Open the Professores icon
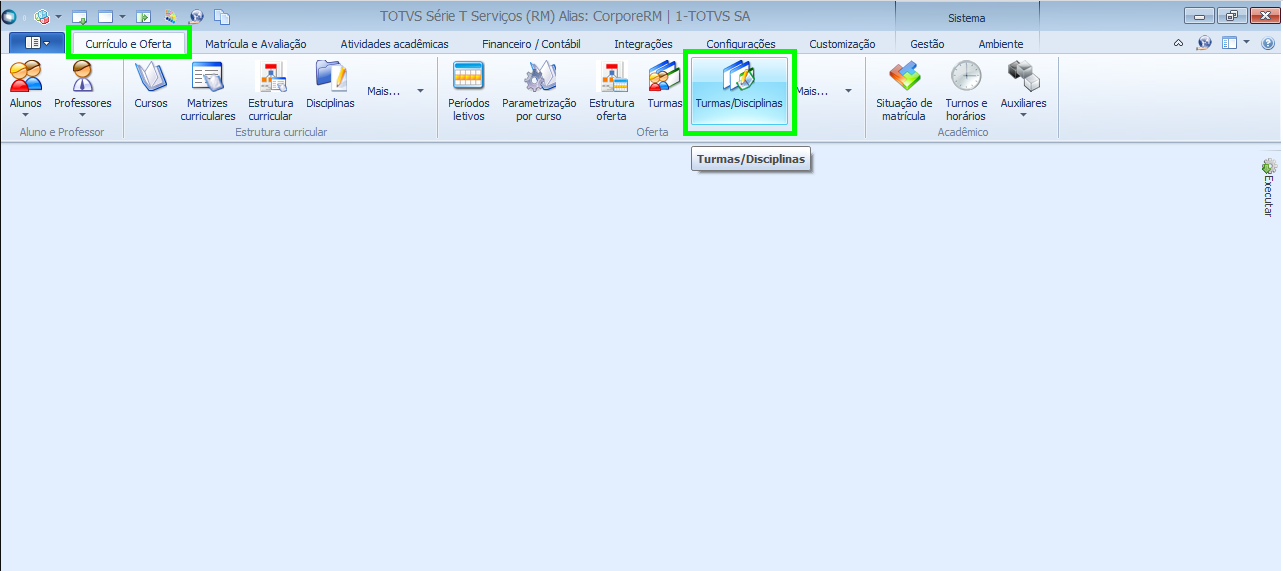1283x571 pixels. (x=83, y=77)
